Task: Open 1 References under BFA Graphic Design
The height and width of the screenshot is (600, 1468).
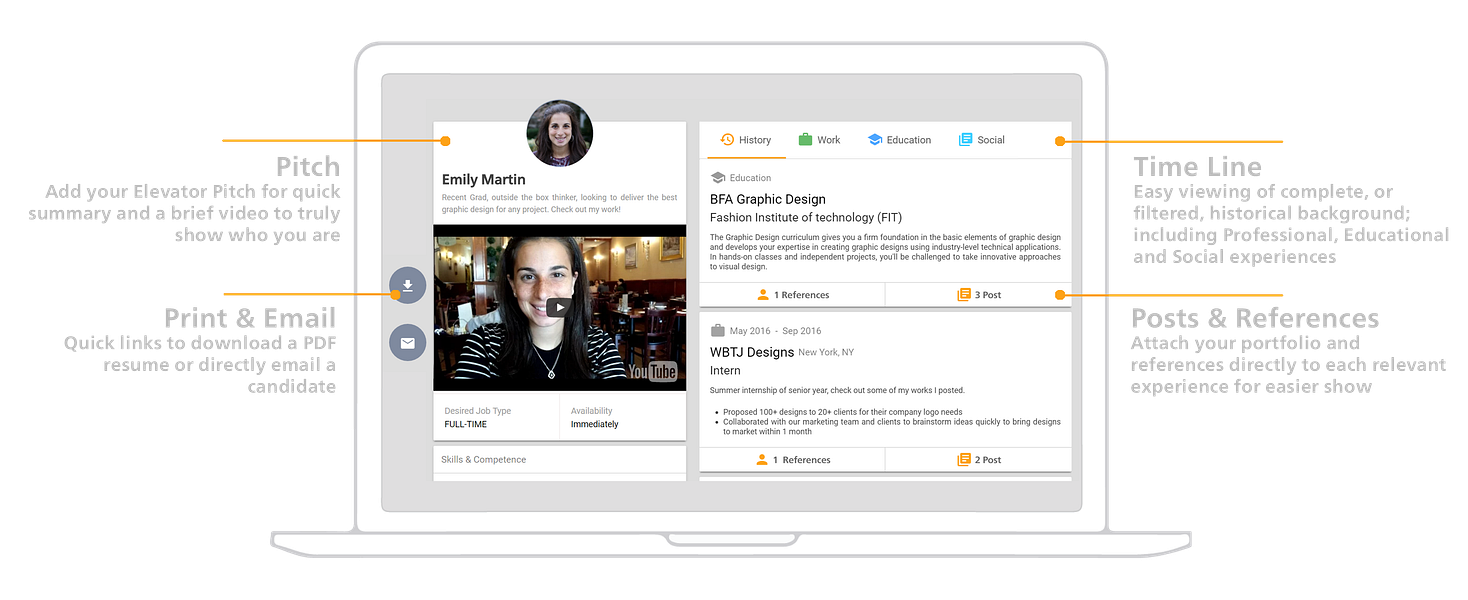Action: coord(793,295)
